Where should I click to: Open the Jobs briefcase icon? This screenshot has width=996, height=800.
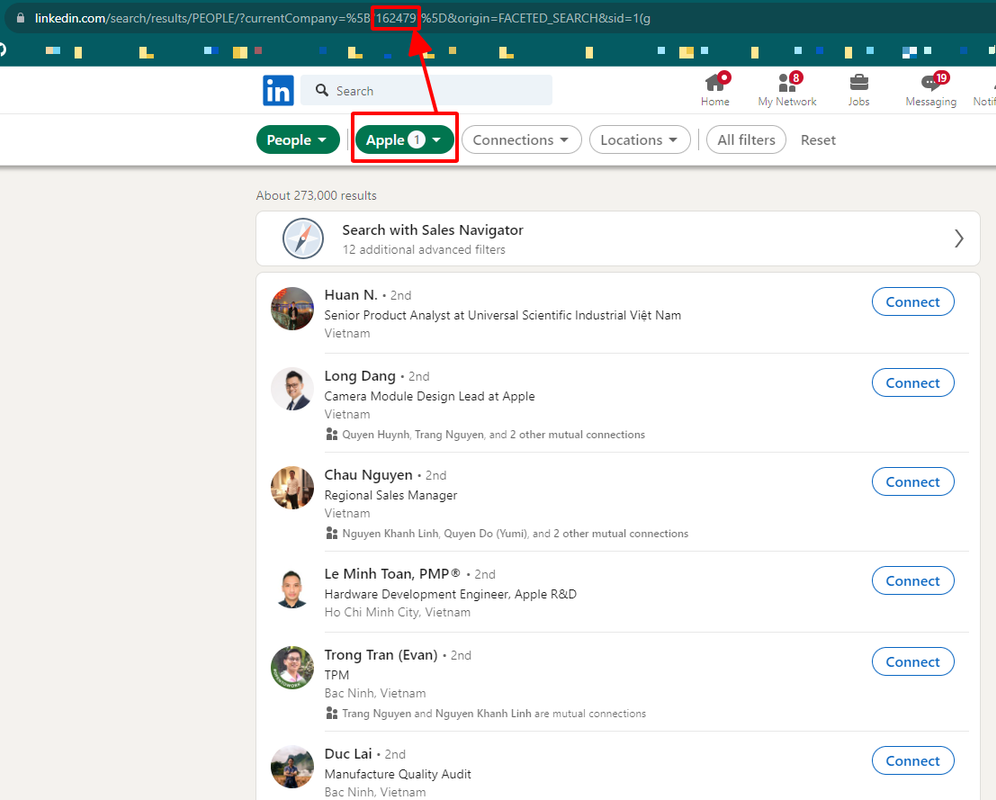(x=859, y=83)
